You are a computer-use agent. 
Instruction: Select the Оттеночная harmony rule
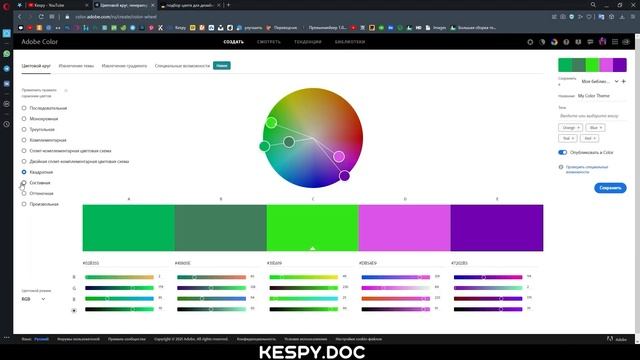(x=38, y=193)
